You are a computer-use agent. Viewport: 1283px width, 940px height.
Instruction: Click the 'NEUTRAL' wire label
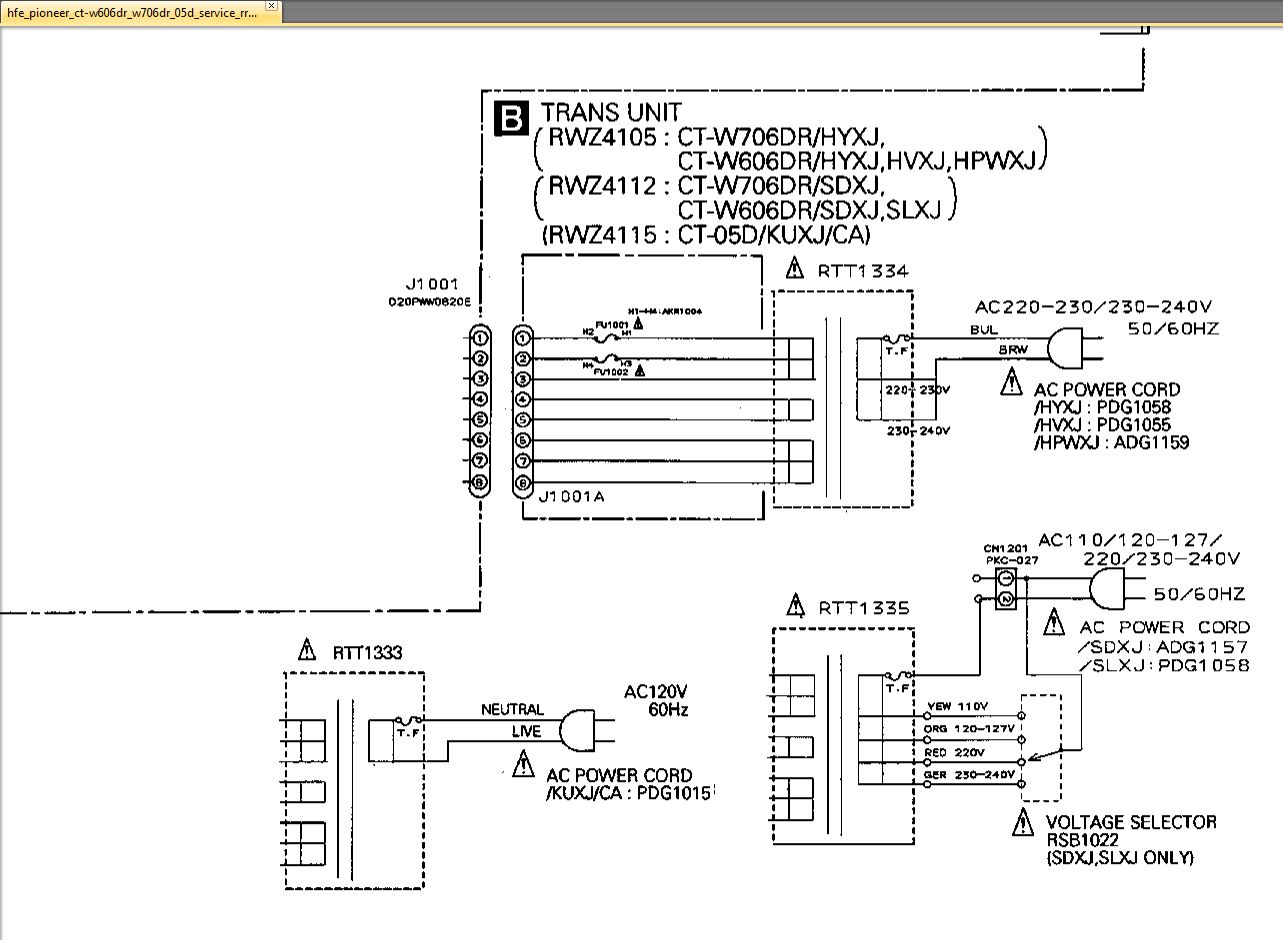(x=513, y=709)
